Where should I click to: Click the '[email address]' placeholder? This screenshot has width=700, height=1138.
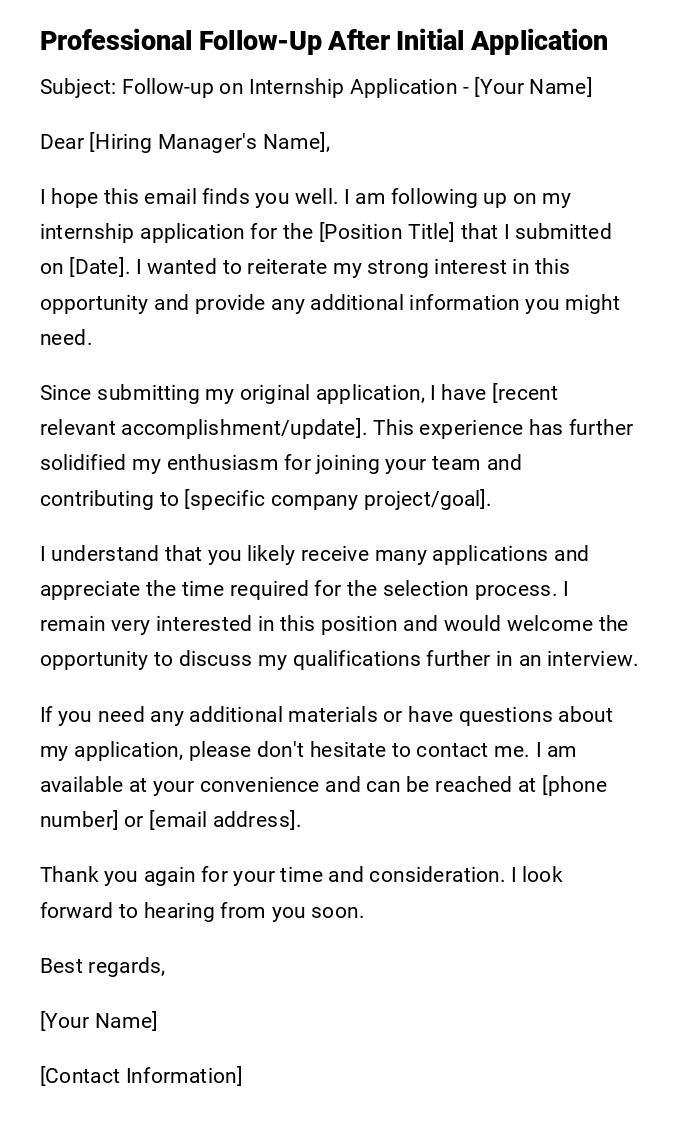tap(224, 820)
